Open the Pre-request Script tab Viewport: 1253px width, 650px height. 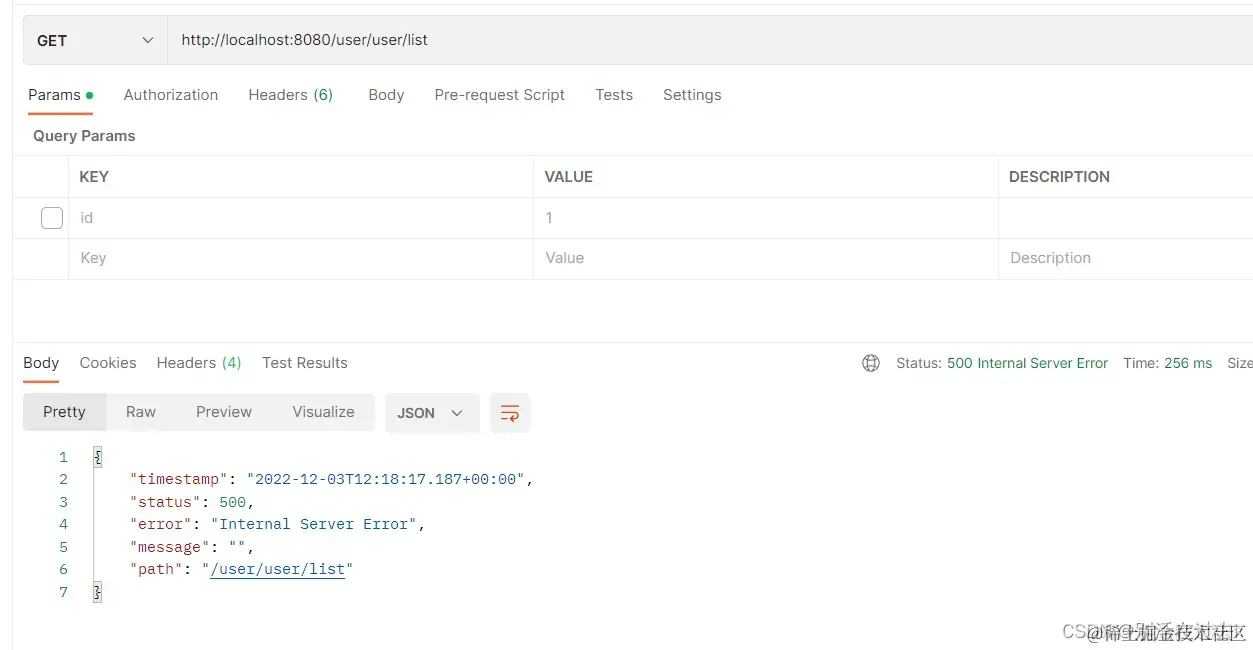[x=500, y=95]
